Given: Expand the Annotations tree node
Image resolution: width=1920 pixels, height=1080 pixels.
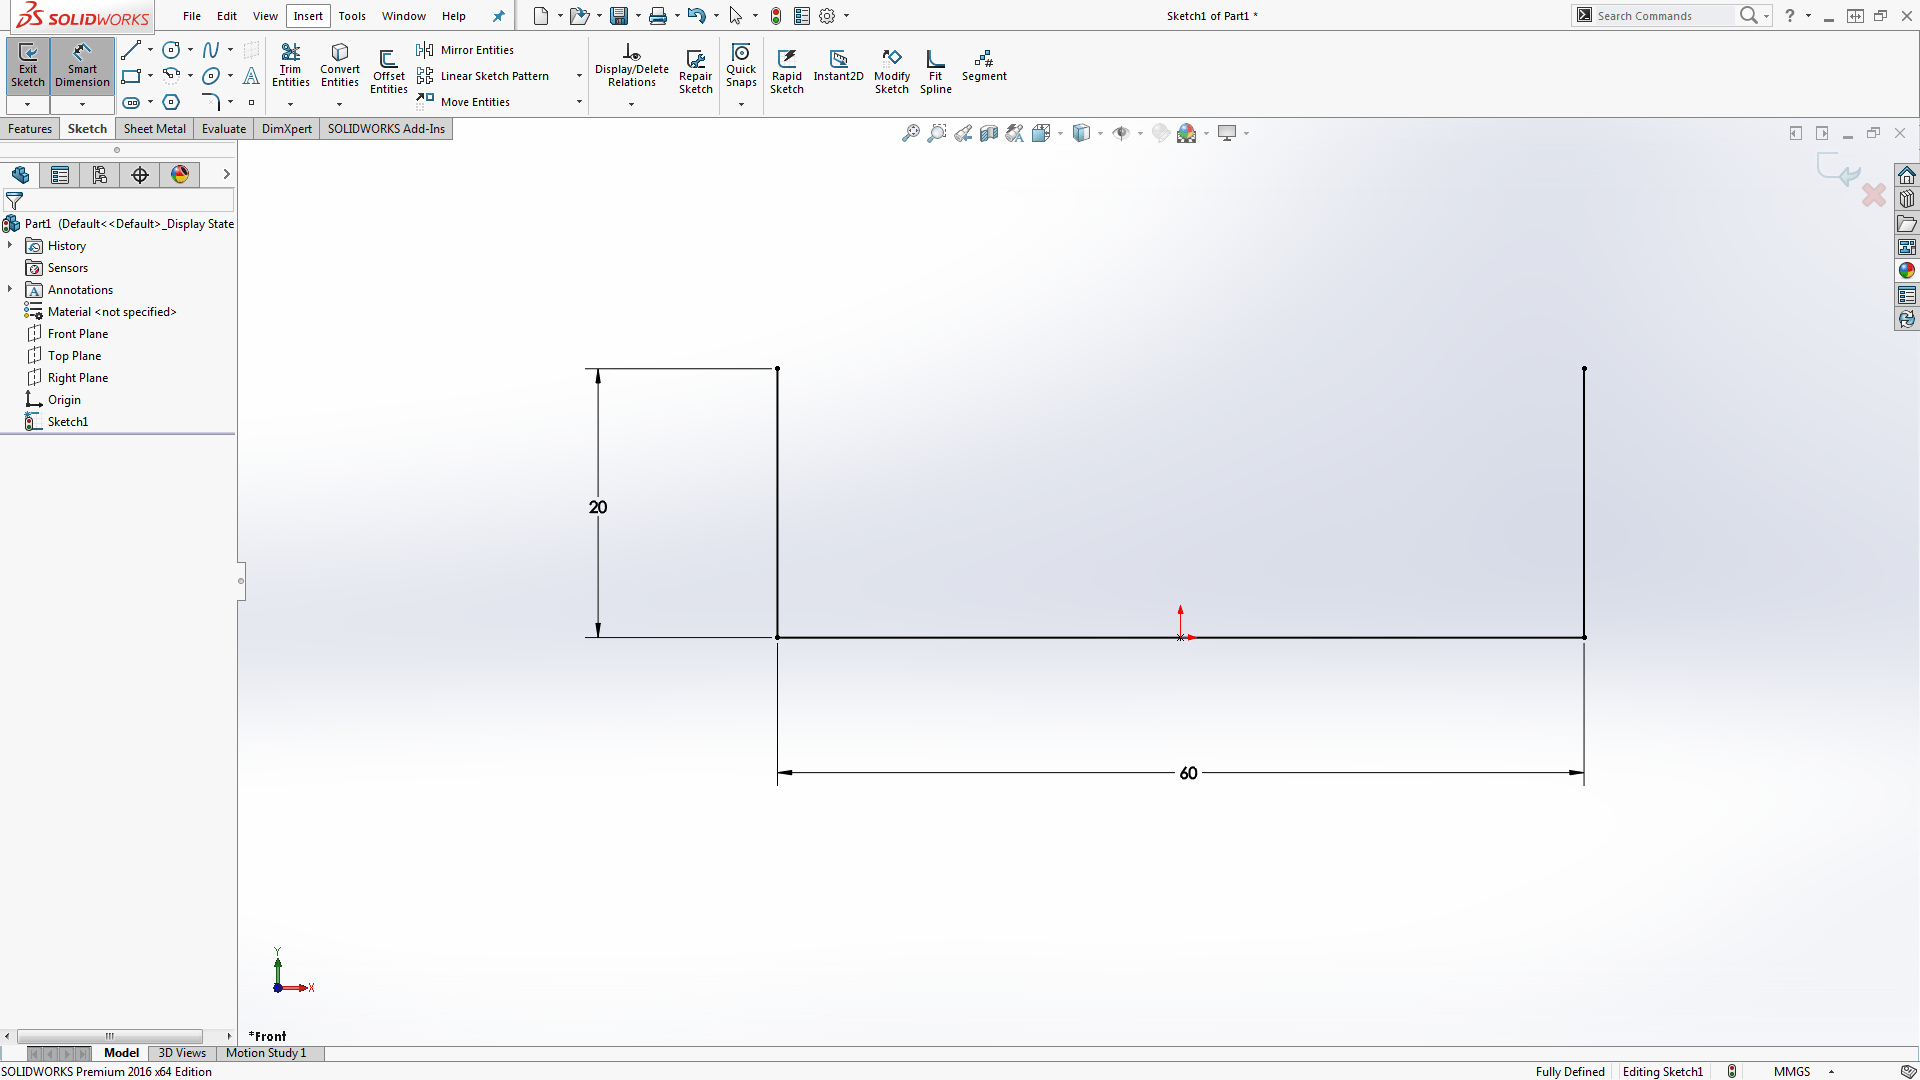Looking at the screenshot, I should (10, 289).
